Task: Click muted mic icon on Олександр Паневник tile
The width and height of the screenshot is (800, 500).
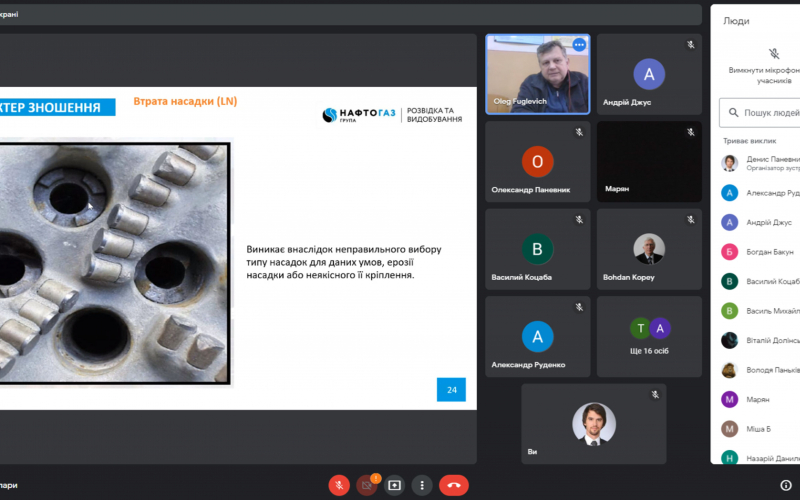Action: pyautogui.click(x=579, y=132)
